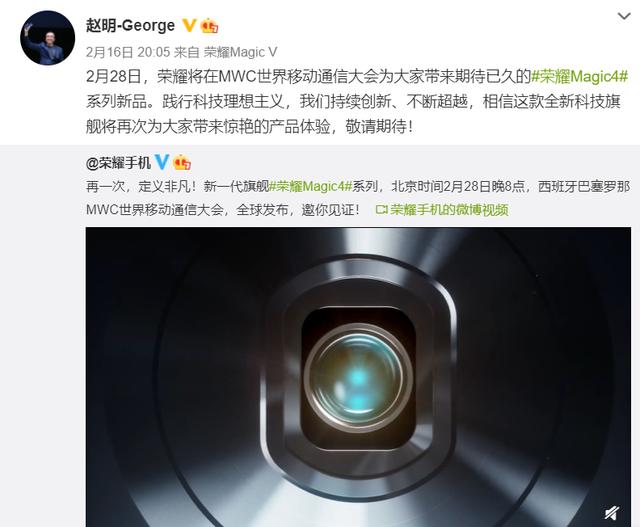640x527 pixels.
Task: Click the crown icon beside @荣耀手机
Action: [x=182, y=162]
